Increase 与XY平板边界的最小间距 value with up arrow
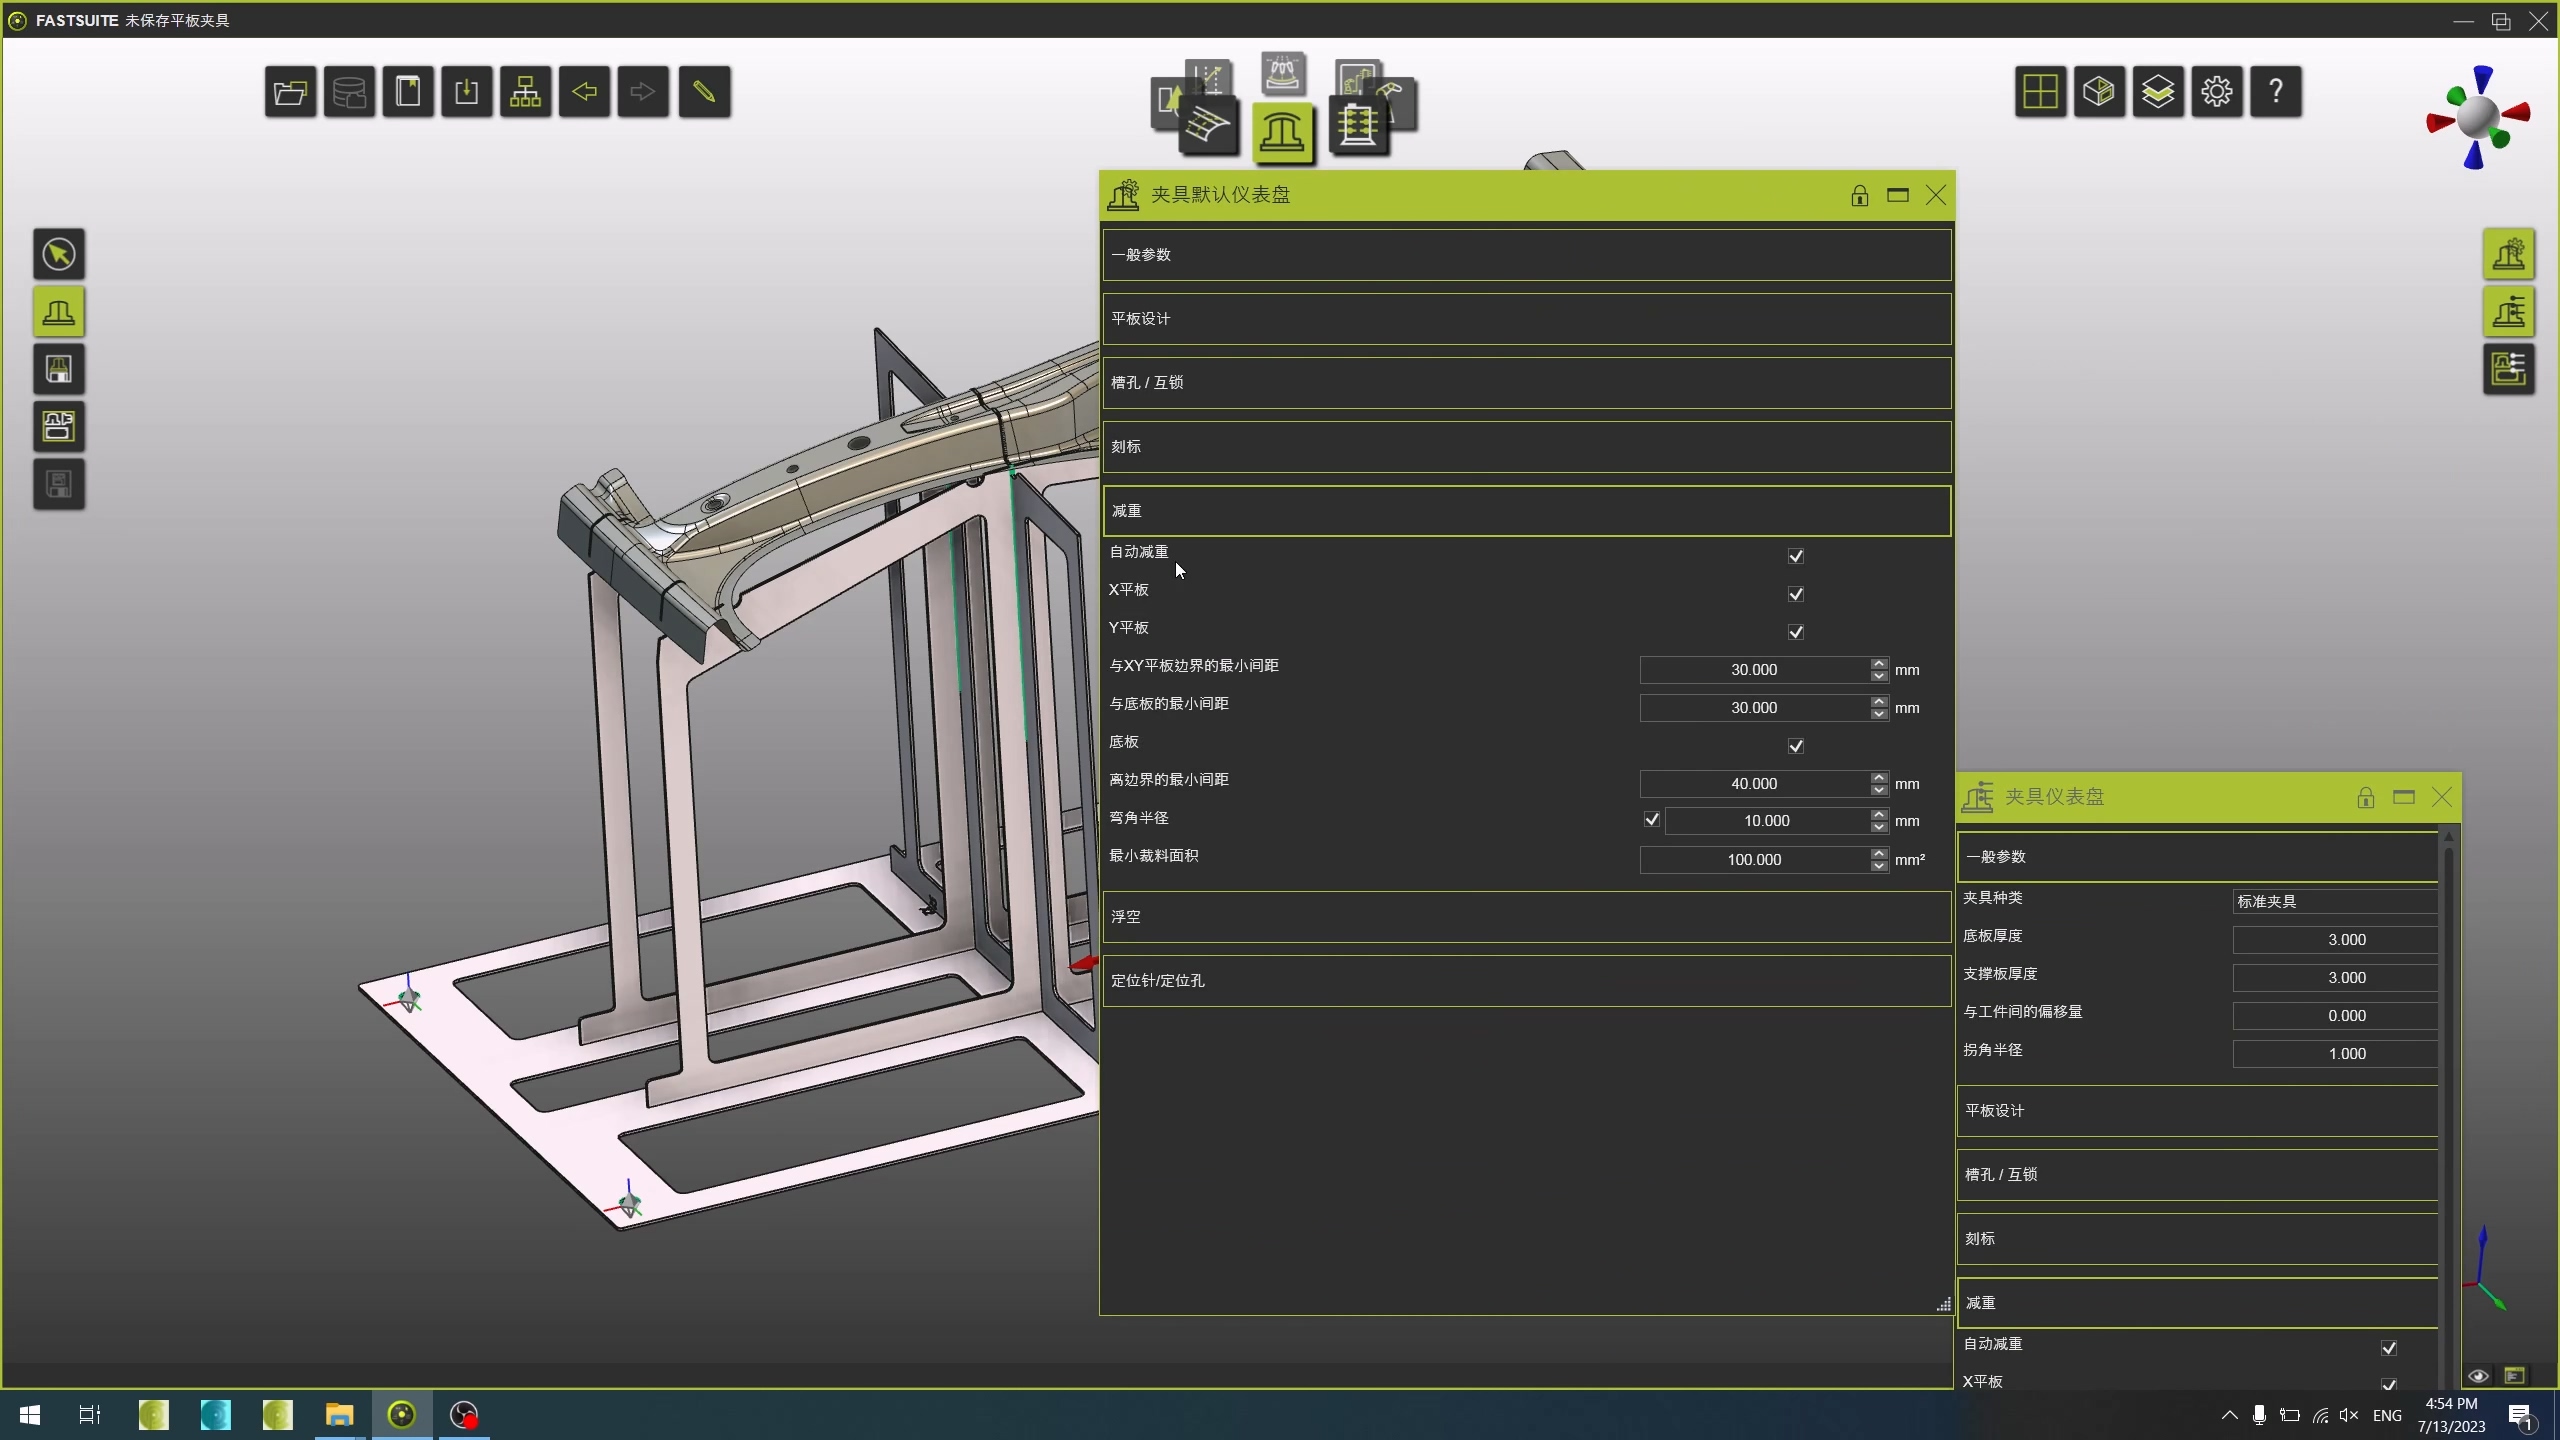Viewport: 2560px width, 1440px height. [x=1879, y=663]
